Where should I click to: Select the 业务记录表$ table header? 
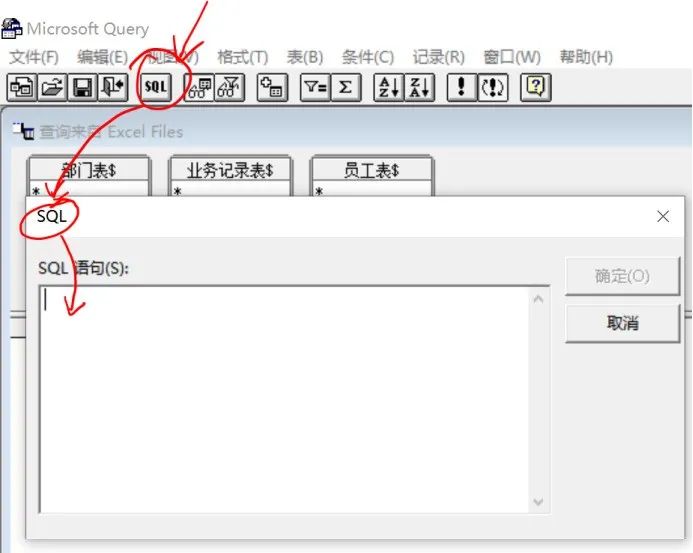[230, 170]
